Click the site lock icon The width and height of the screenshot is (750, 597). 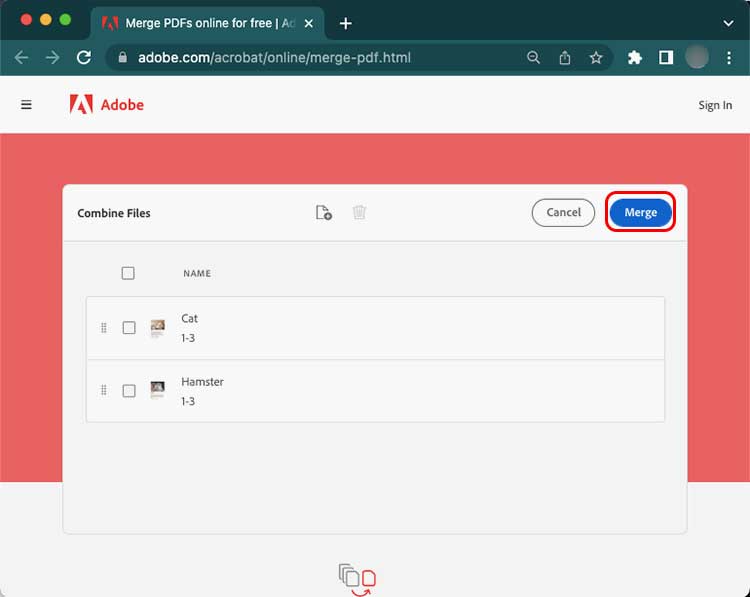tap(123, 58)
